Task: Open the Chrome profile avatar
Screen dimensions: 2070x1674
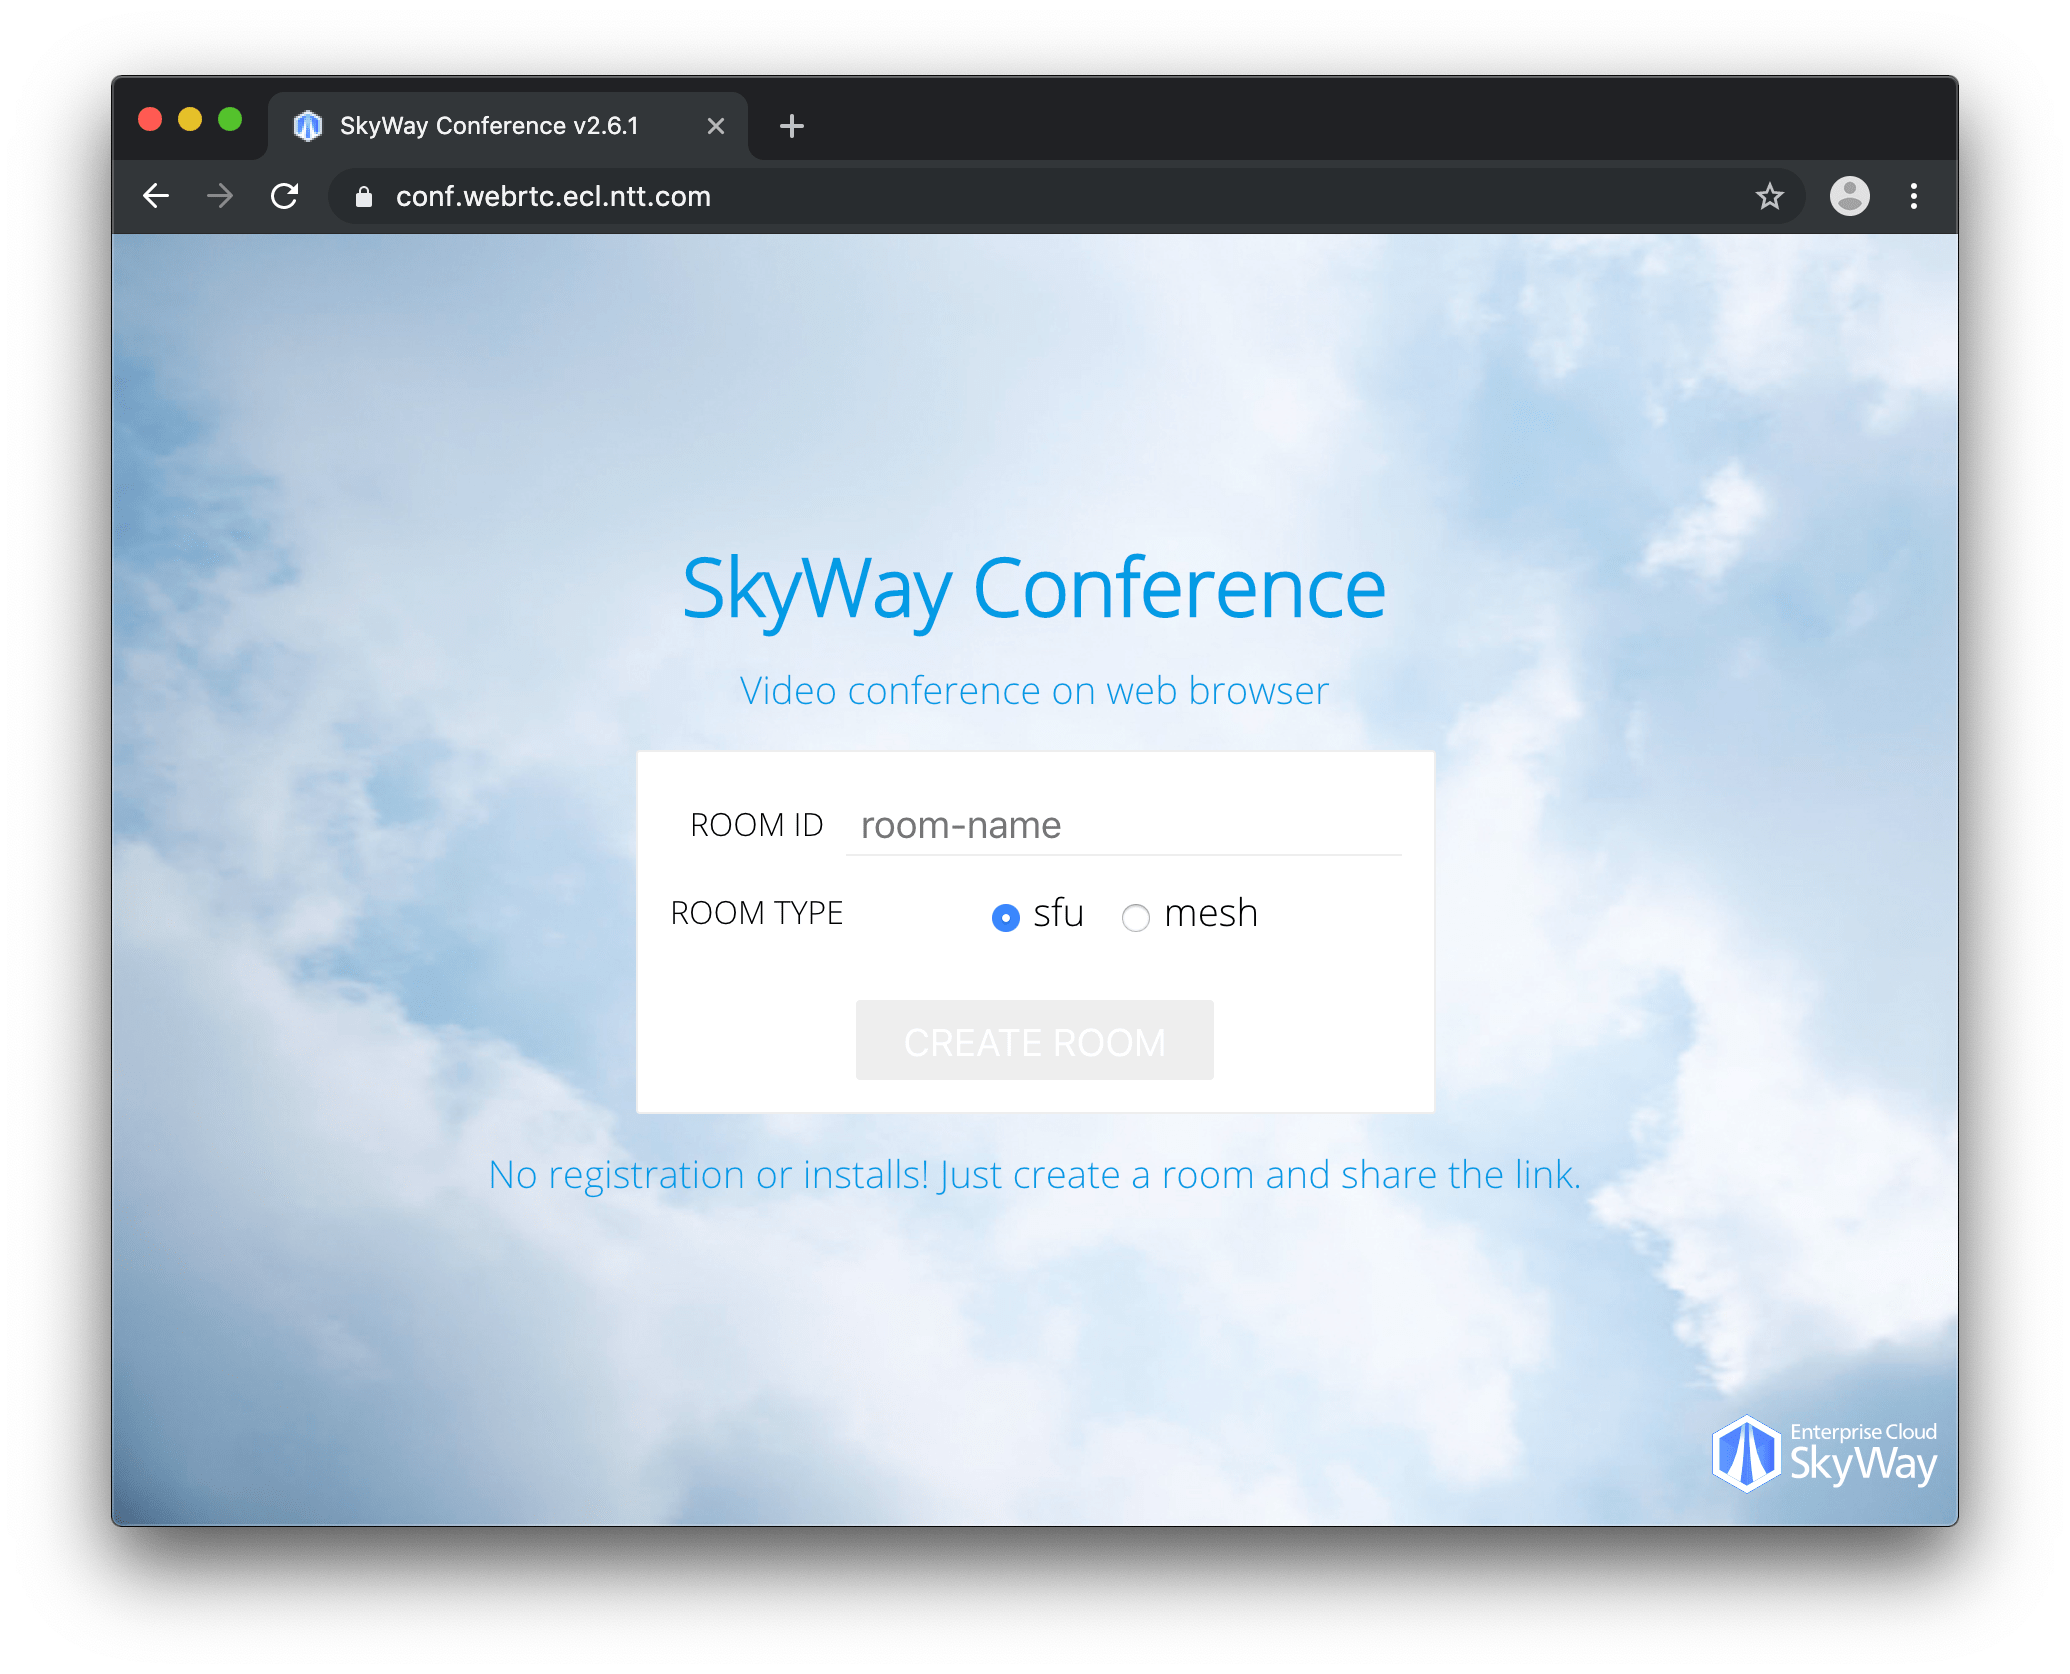Action: click(x=1849, y=196)
